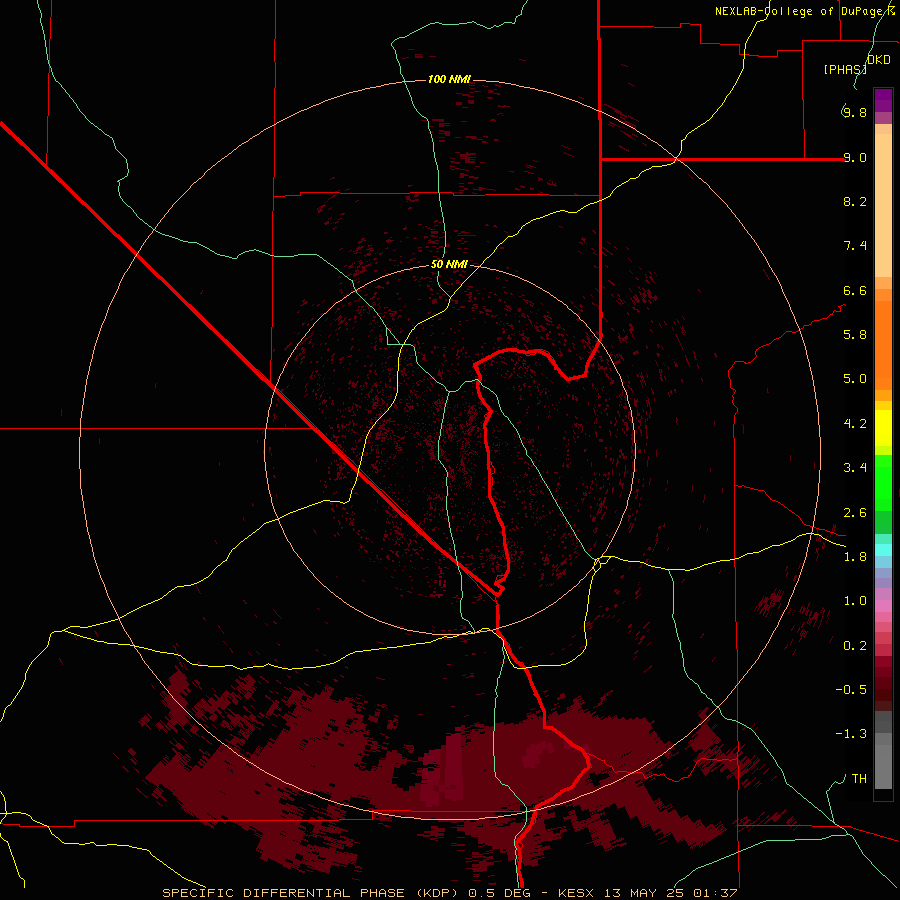
Task: Pick the orange segment of the color bar
Action: (883, 346)
